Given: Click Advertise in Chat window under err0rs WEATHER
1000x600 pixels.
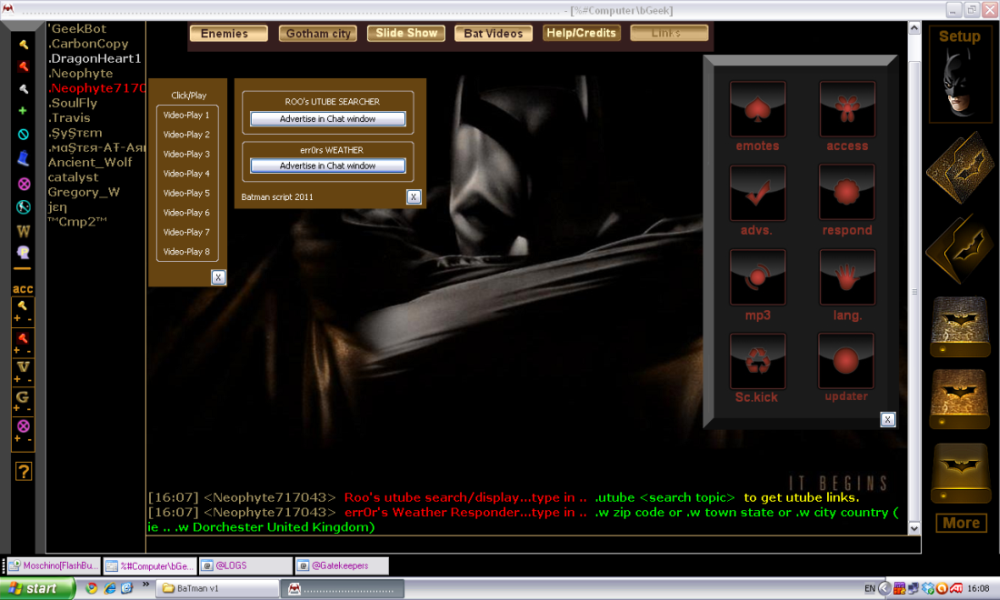Looking at the screenshot, I should click(x=328, y=166).
